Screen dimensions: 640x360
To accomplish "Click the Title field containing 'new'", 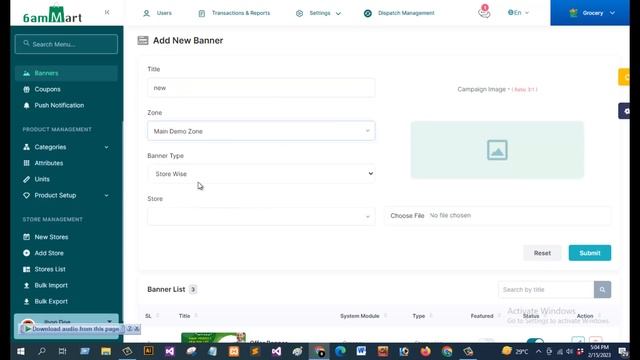I will [261, 88].
